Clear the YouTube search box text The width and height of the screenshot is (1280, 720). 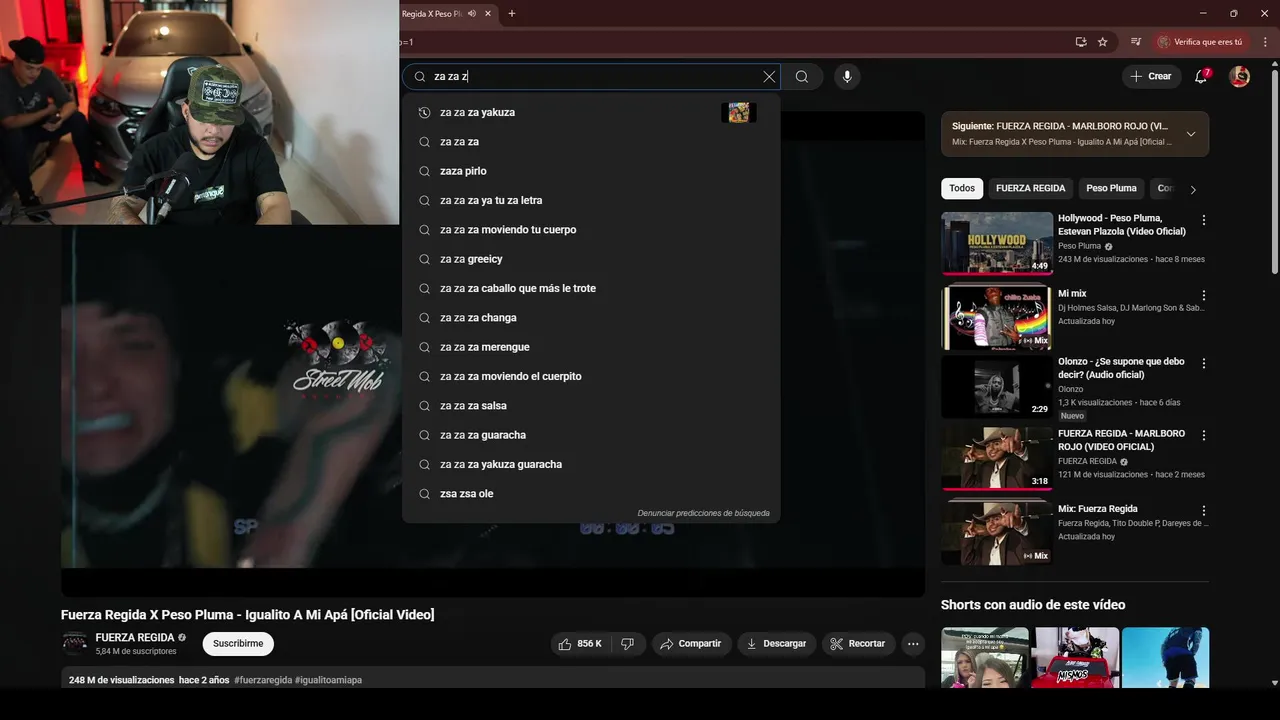769,77
